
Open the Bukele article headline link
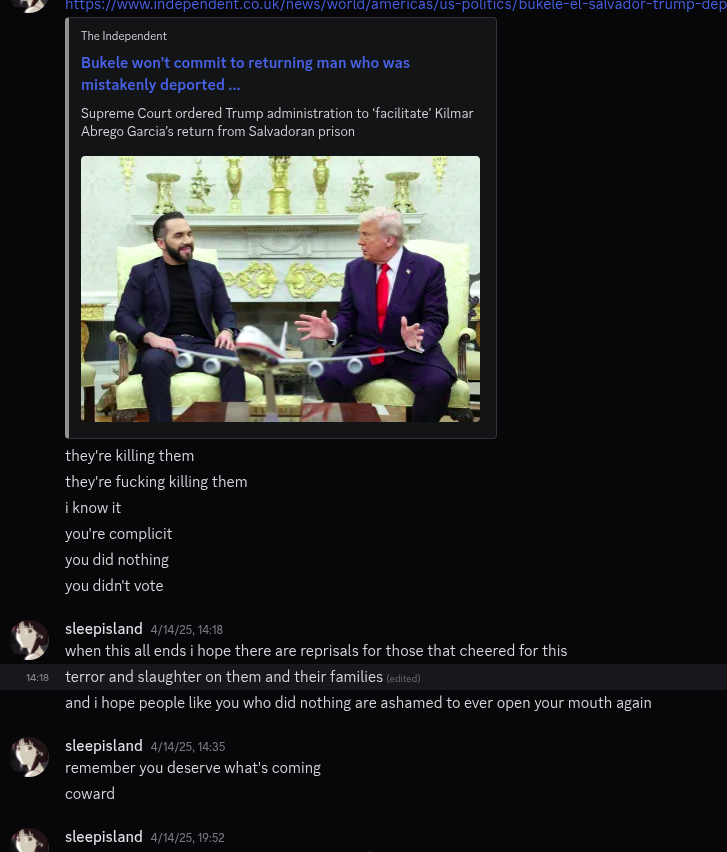tap(245, 74)
